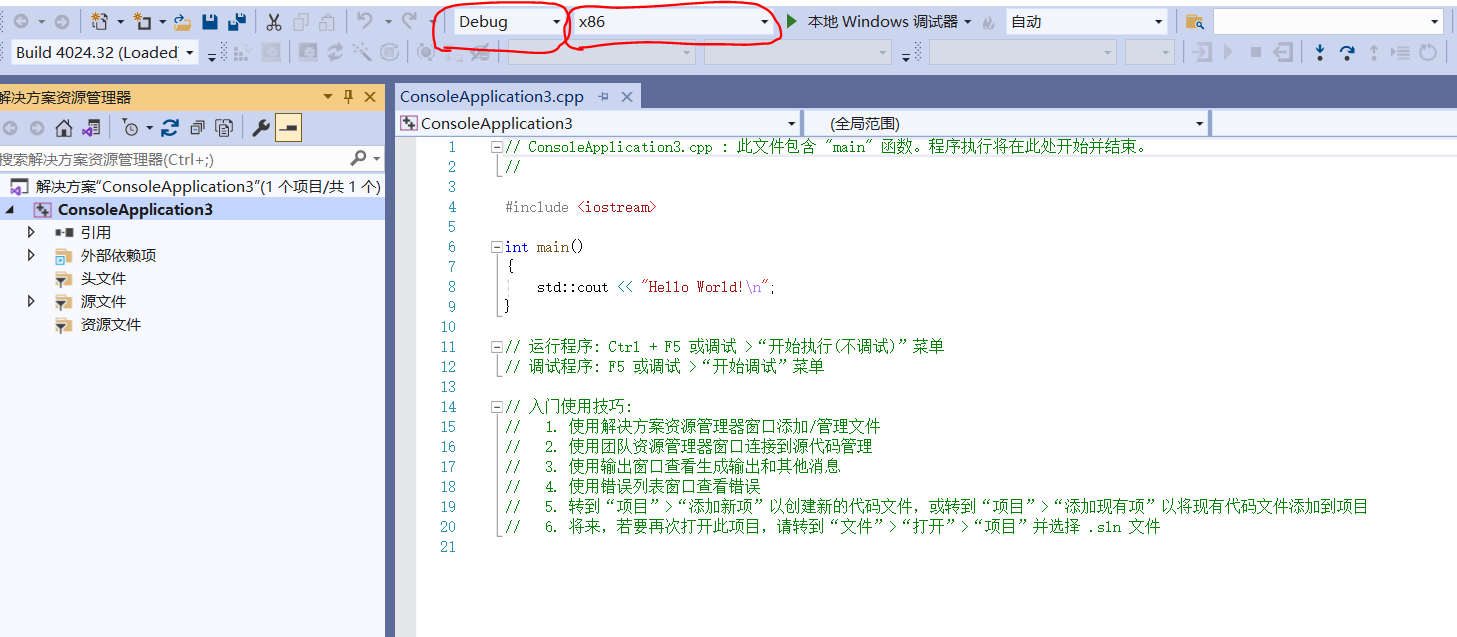The width and height of the screenshot is (1457, 637).
Task: Click the Home icon in Solution Explorer
Action: [x=62, y=128]
